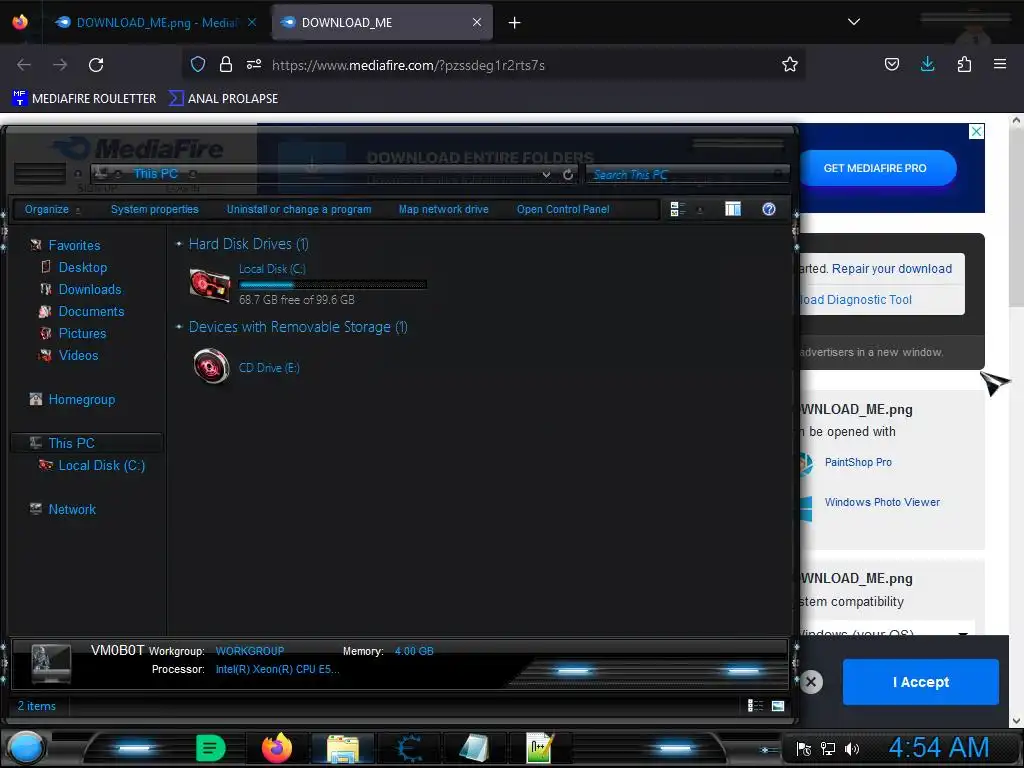
Task: Click This PC in the address breadcrumb
Action: tap(155, 174)
